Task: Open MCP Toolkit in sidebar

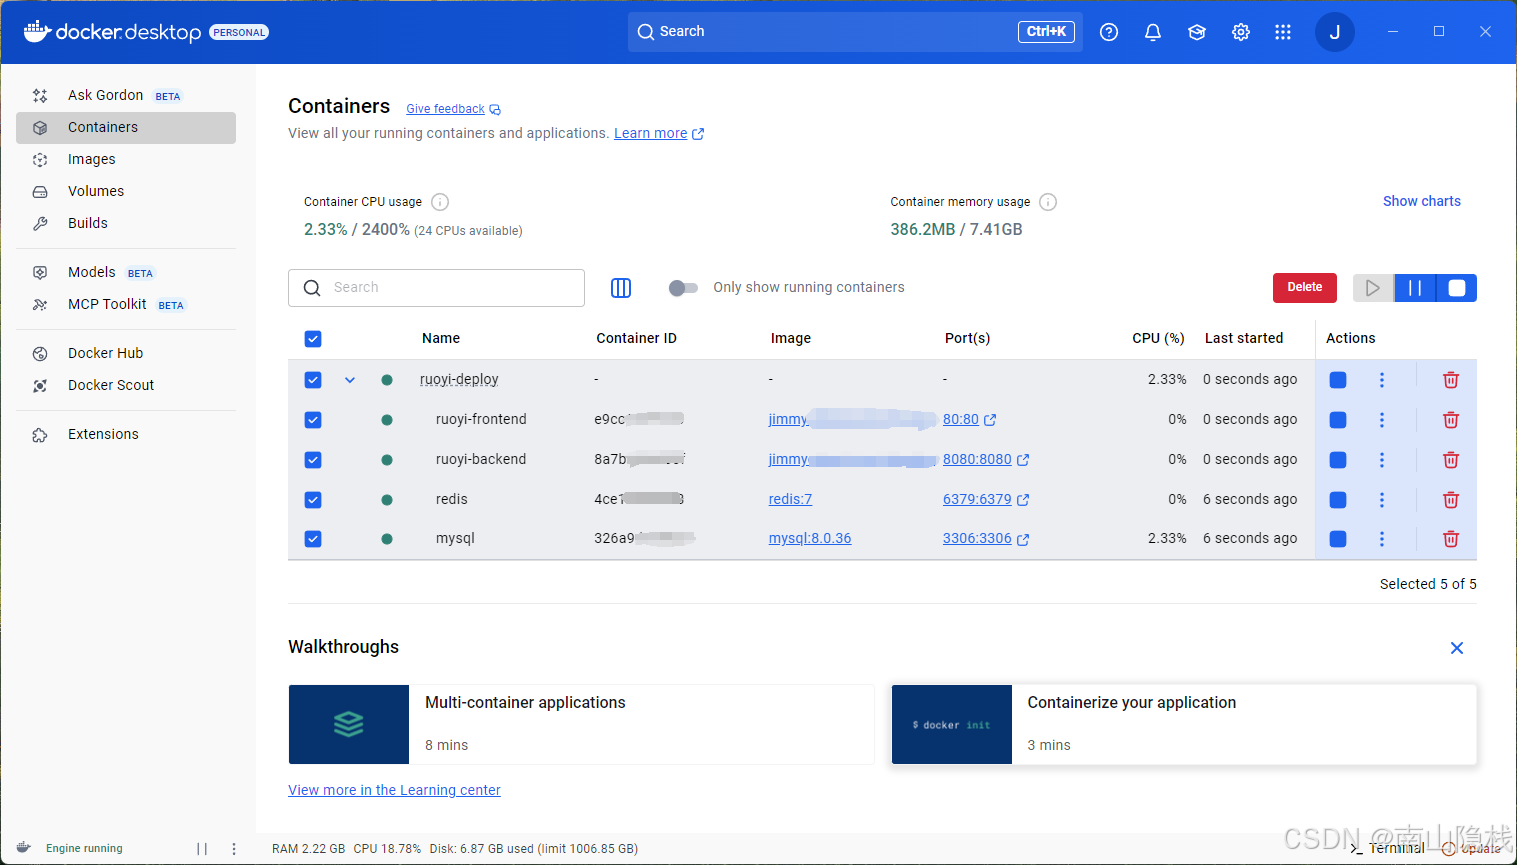Action: point(126,304)
